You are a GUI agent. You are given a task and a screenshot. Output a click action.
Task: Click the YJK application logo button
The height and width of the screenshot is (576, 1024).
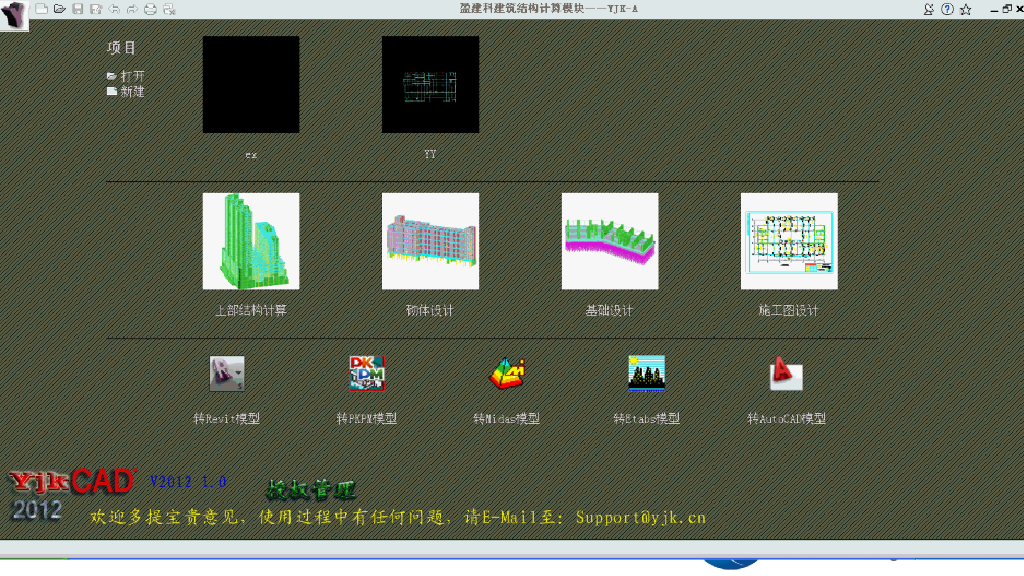(x=14, y=14)
